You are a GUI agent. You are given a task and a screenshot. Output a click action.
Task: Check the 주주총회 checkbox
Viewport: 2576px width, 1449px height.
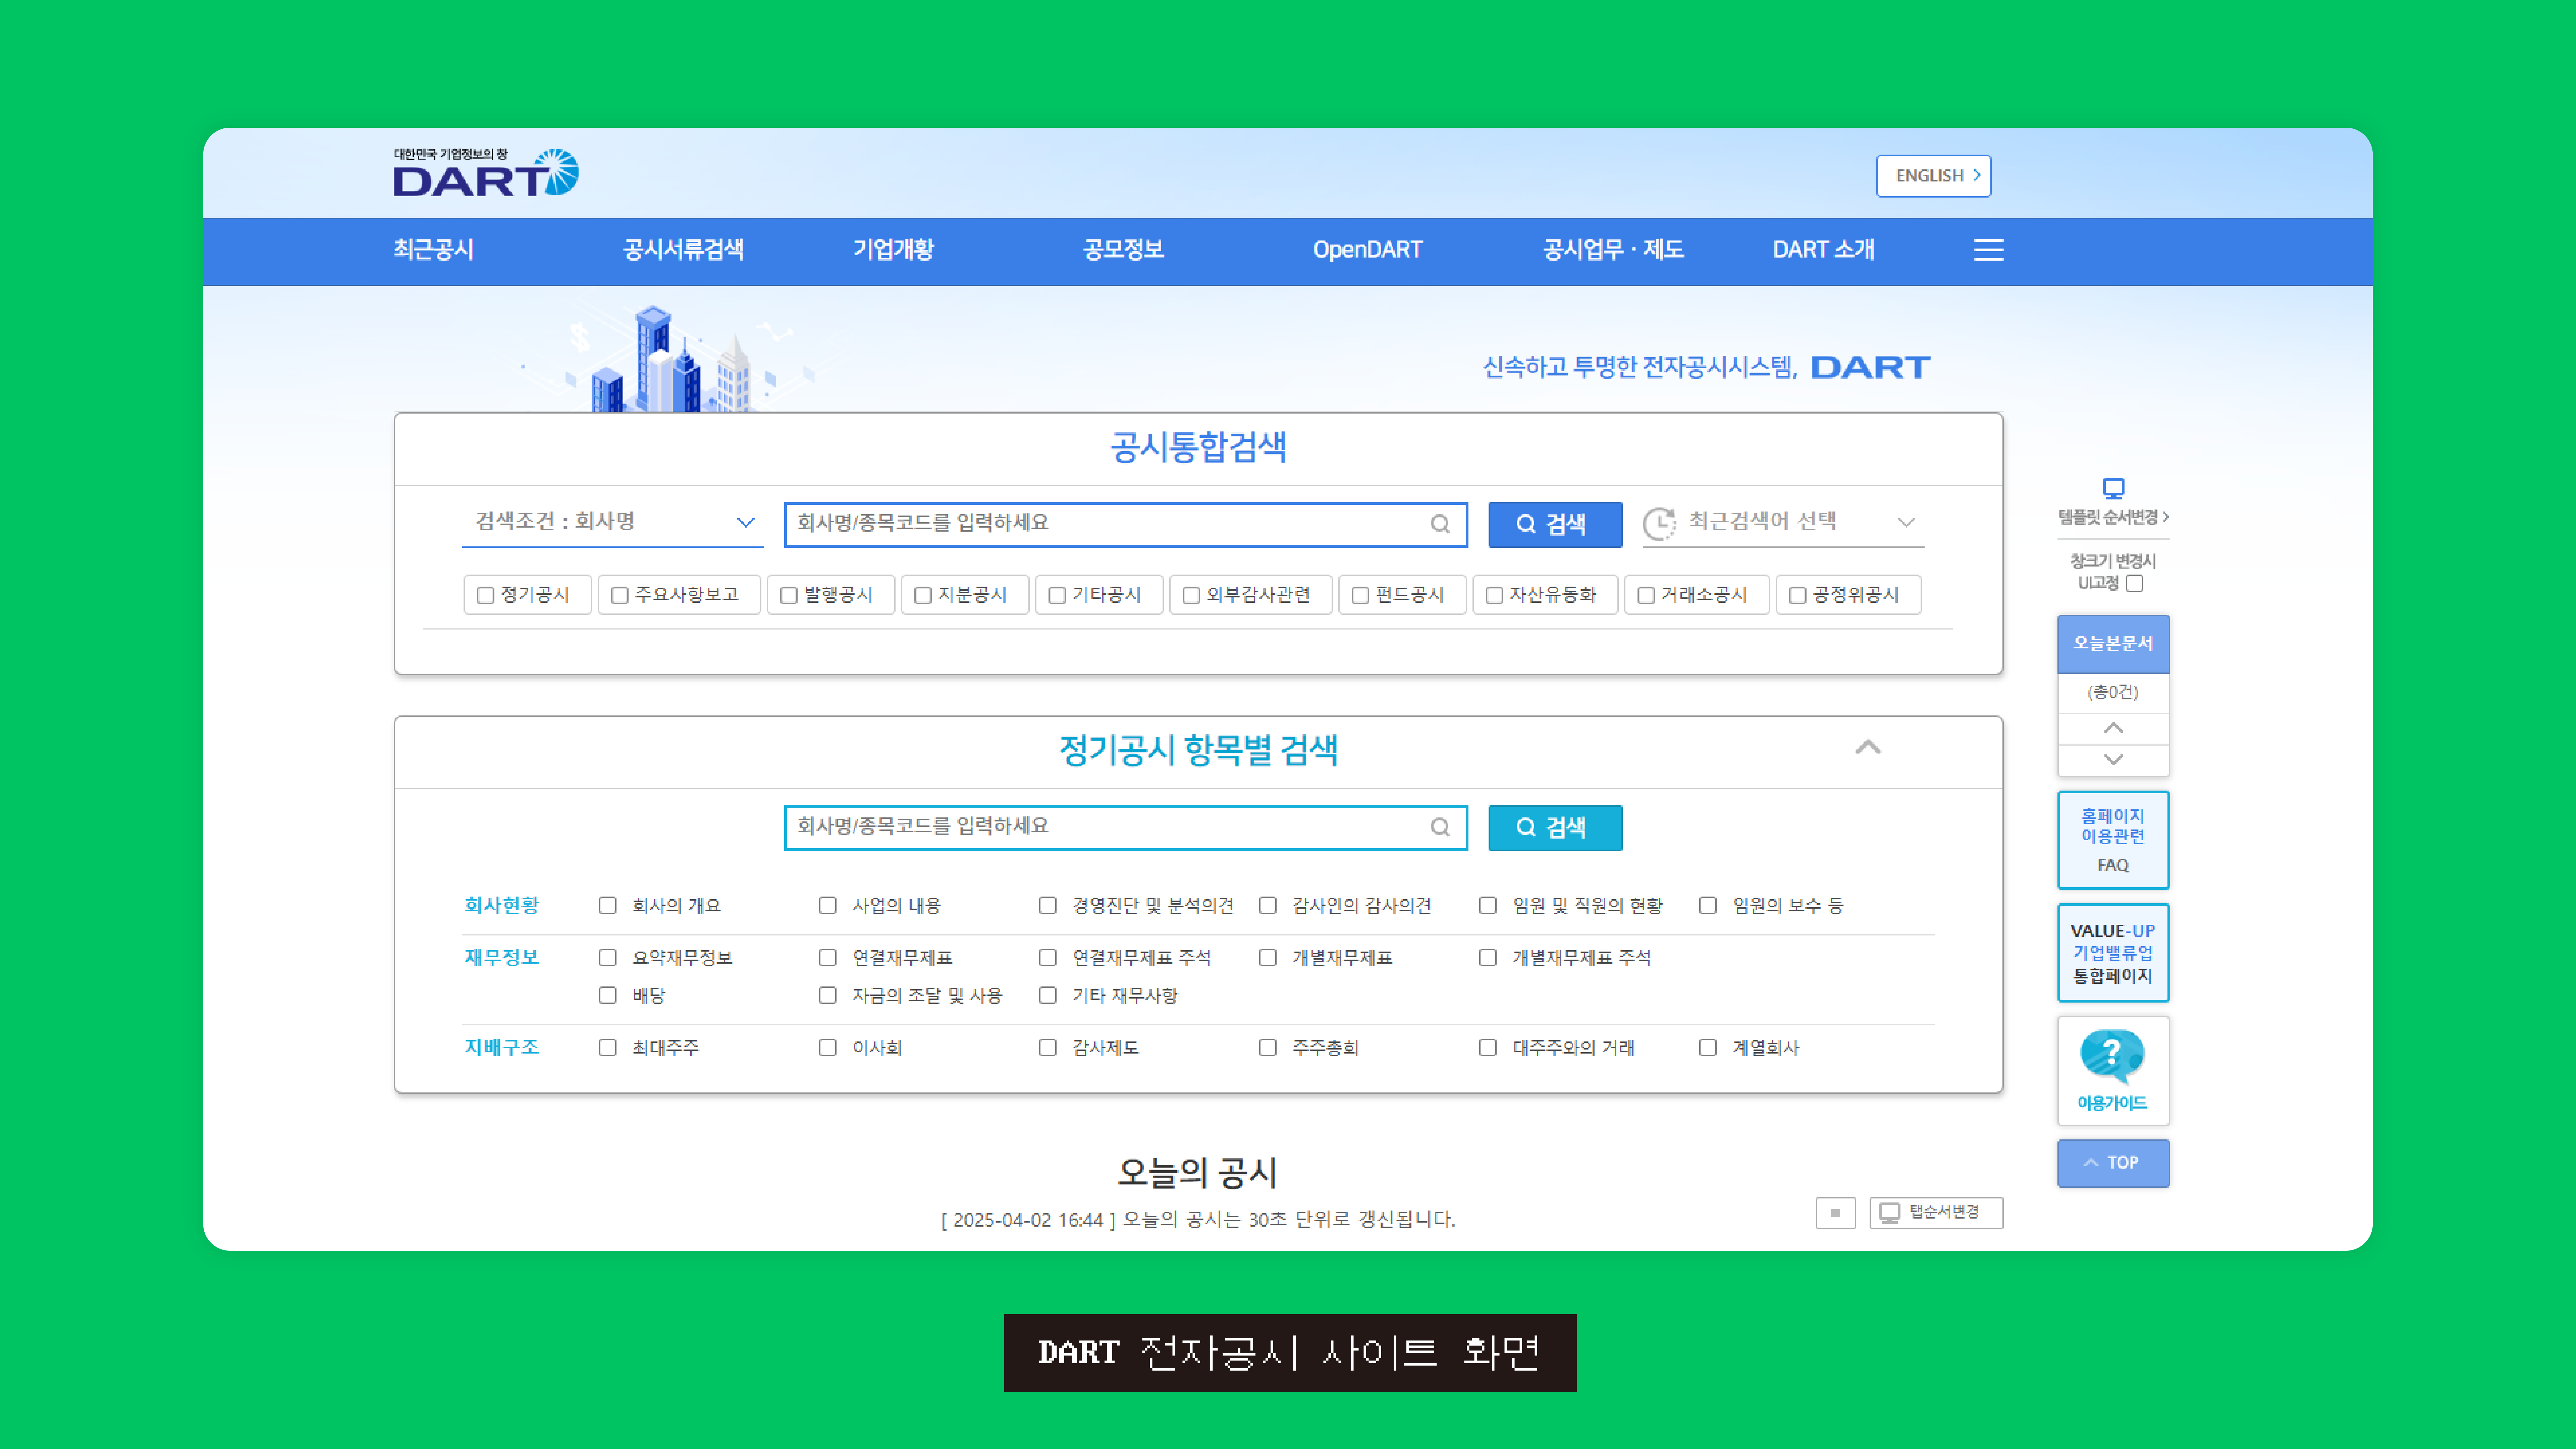pyautogui.click(x=1268, y=1048)
